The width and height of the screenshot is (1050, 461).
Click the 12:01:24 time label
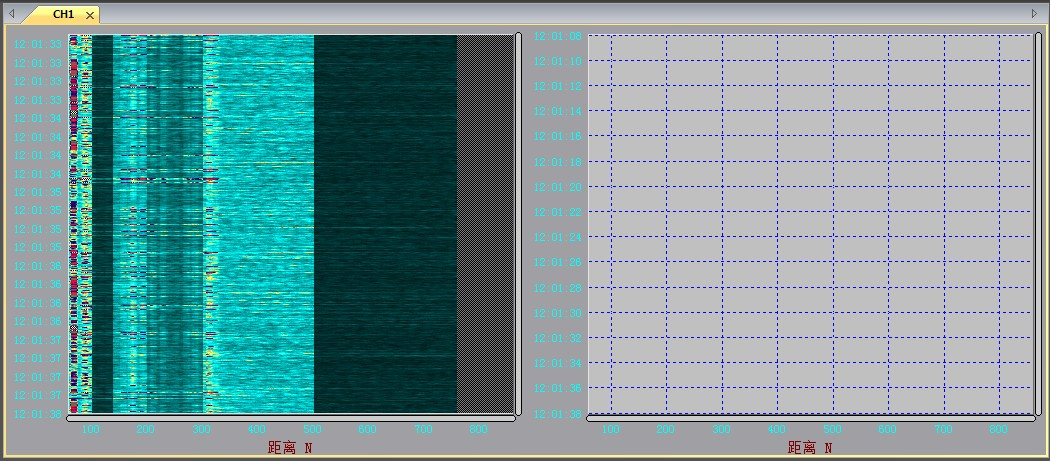[558, 237]
